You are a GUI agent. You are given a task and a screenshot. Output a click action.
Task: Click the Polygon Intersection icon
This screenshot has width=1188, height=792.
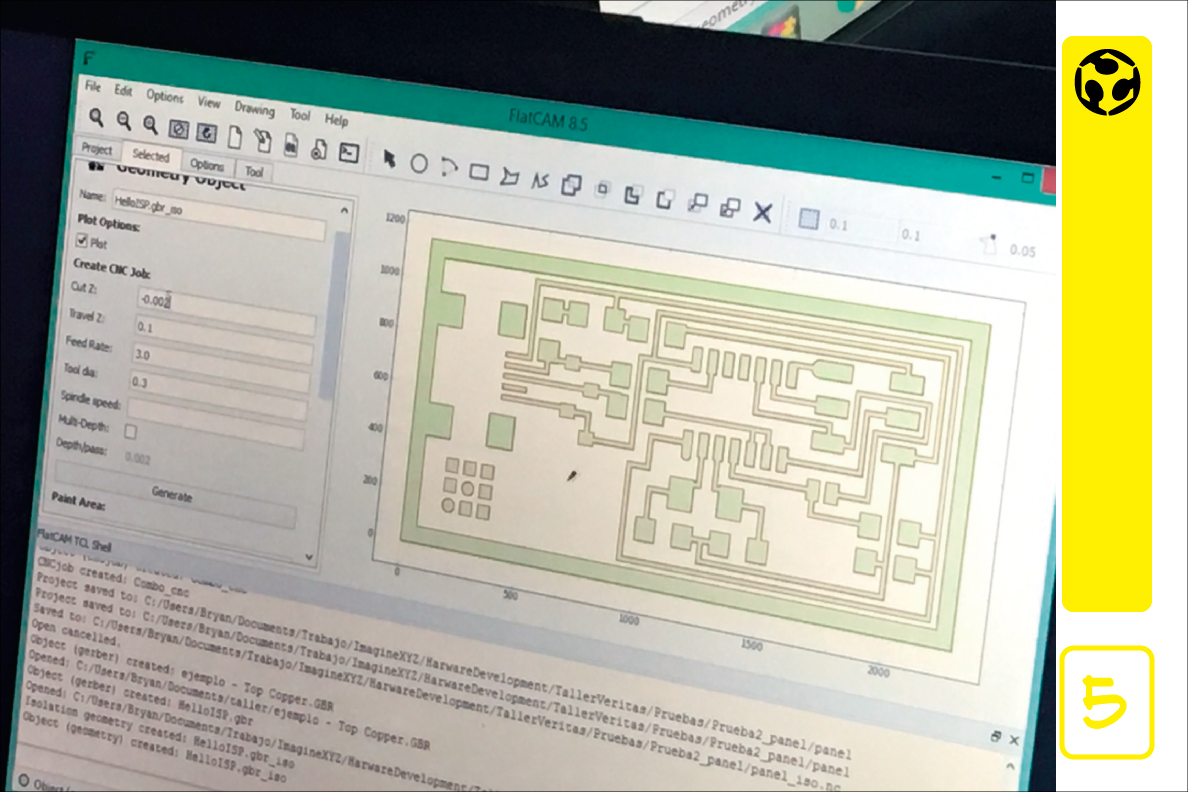(x=602, y=189)
